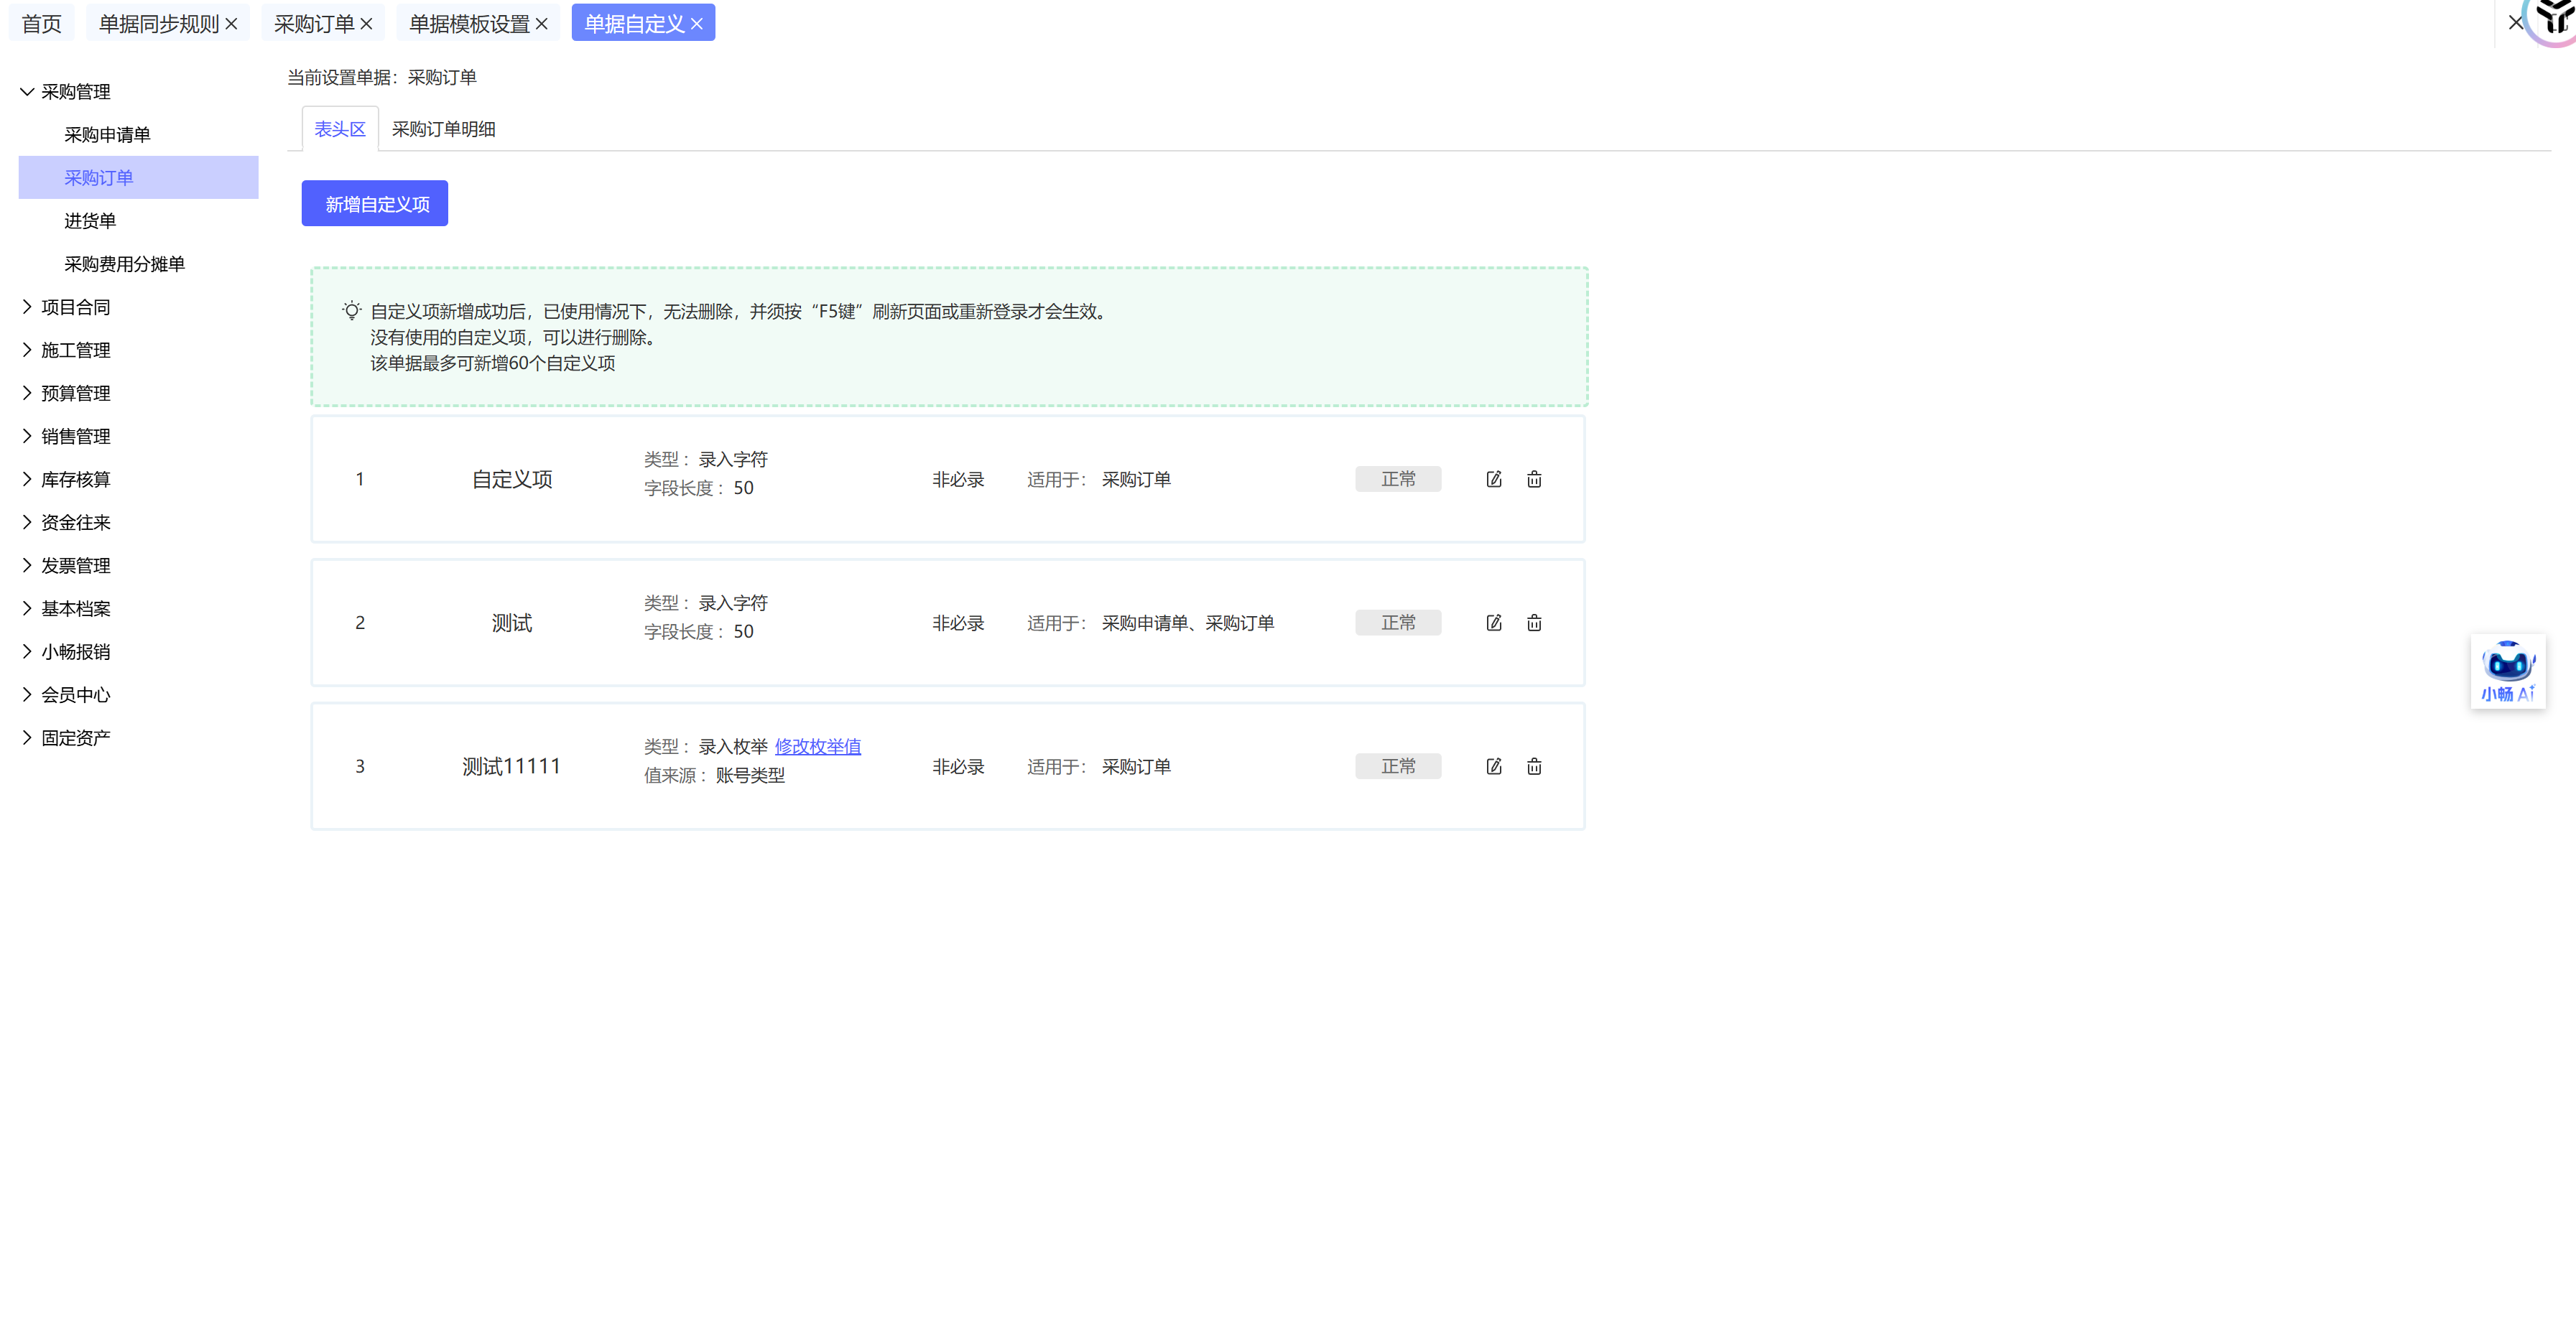Toggle 正常 status of 测试11111 row
2576x1322 pixels.
point(1397,766)
